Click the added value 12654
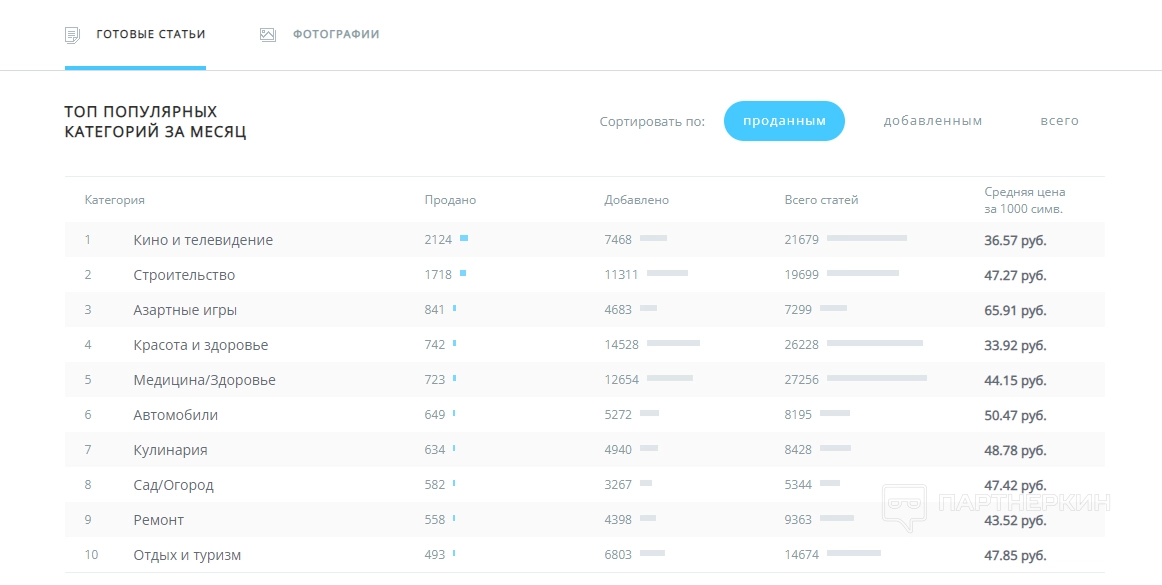 [x=621, y=380]
